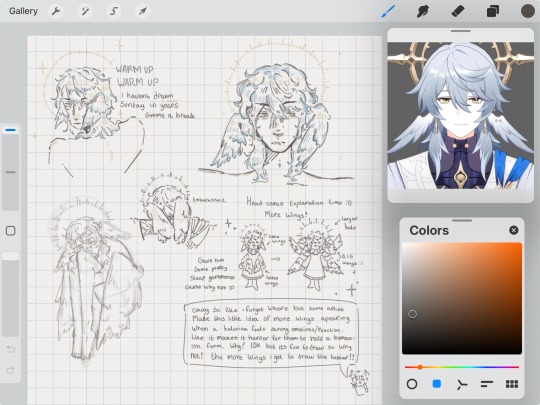The height and width of the screenshot is (405, 540).
Task: Tap the sidebar modify square button
Action: pos(11,231)
